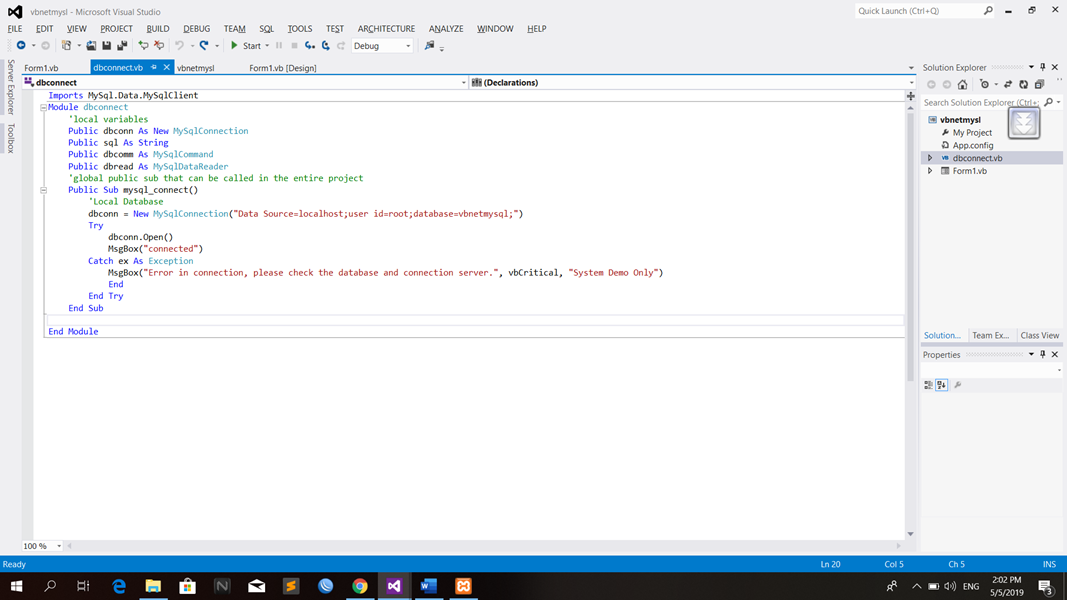Click the Search Solution Explorer input field
1067x600 pixels.
point(981,102)
